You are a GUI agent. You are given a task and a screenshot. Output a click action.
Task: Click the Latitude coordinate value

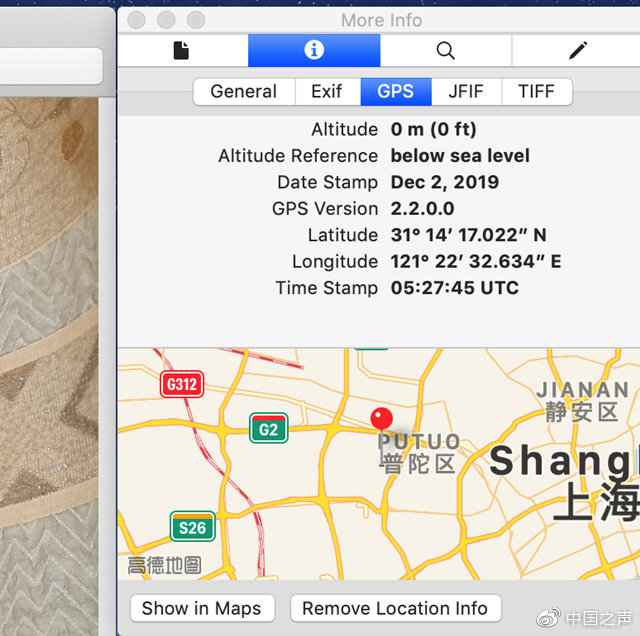point(468,235)
